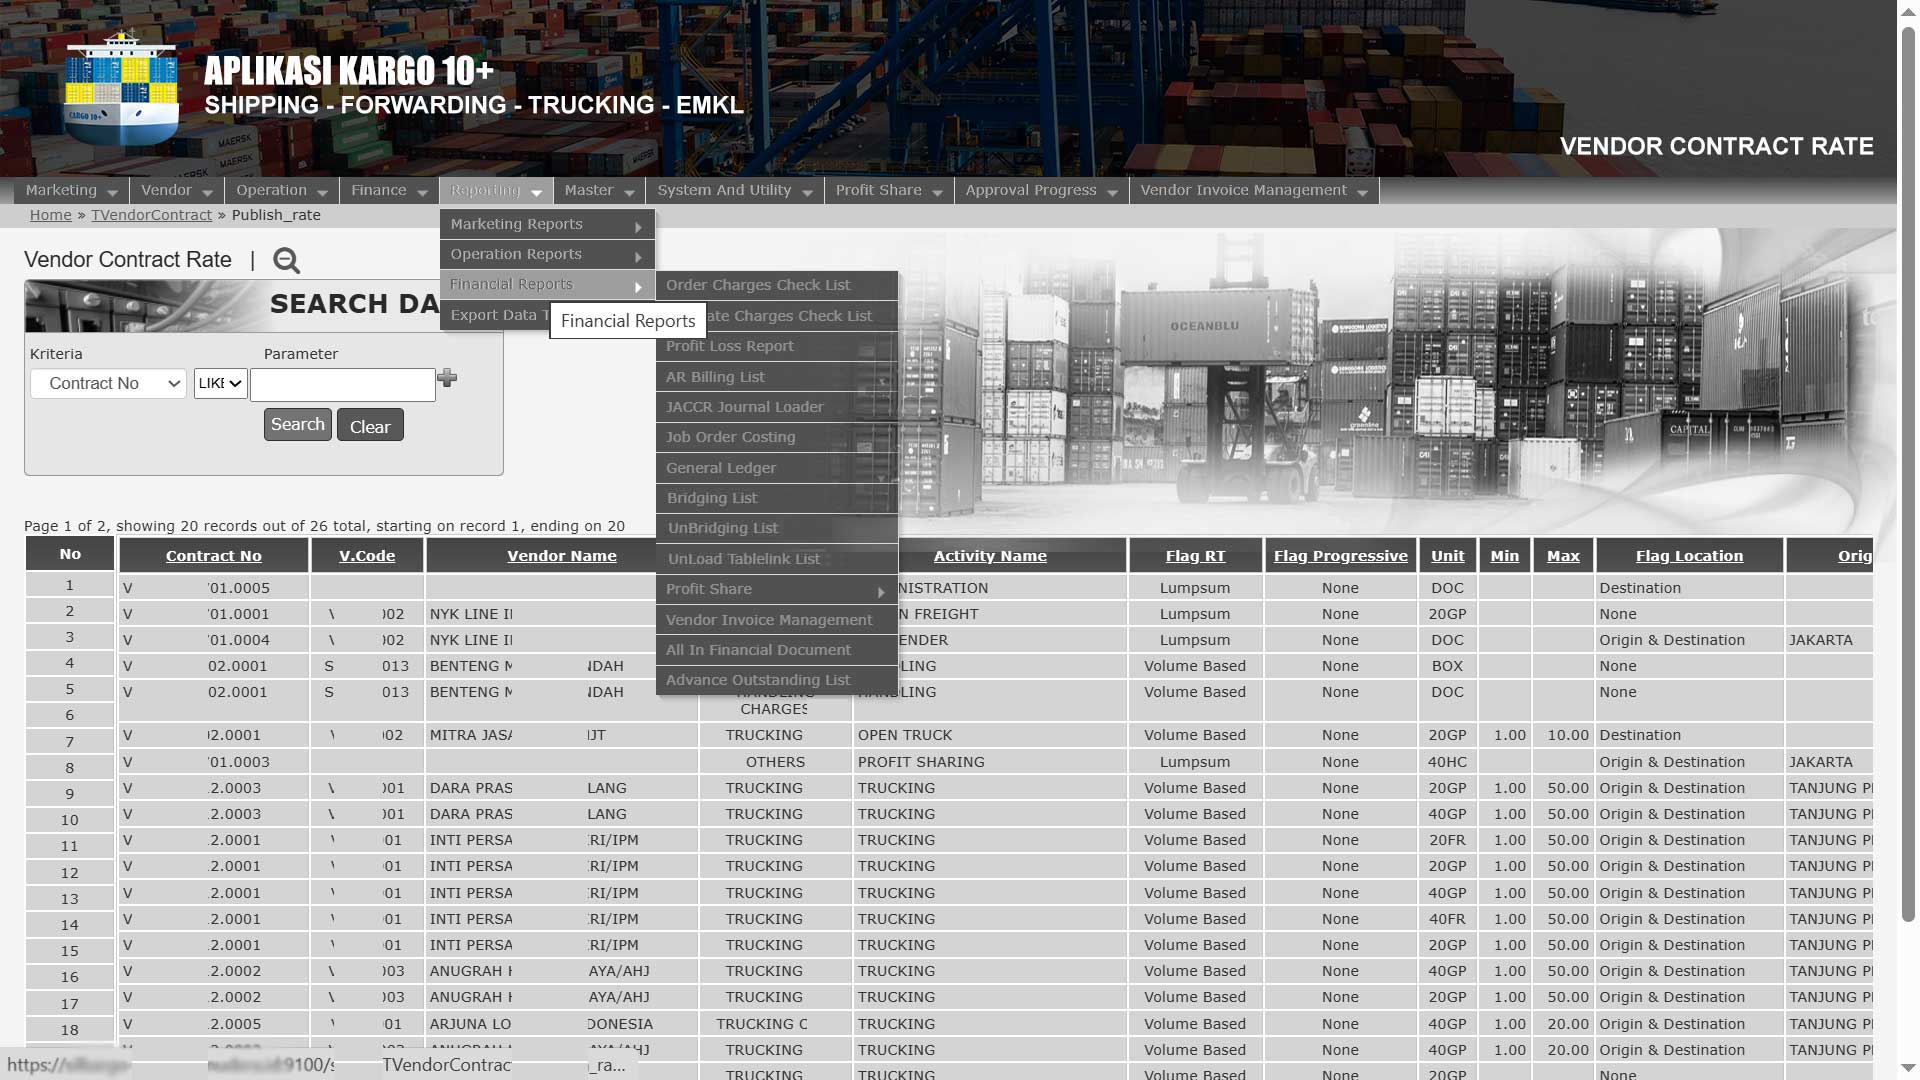Viewport: 1920px width, 1080px height.
Task: Expand the Profit Share submenu entry
Action: (x=776, y=590)
